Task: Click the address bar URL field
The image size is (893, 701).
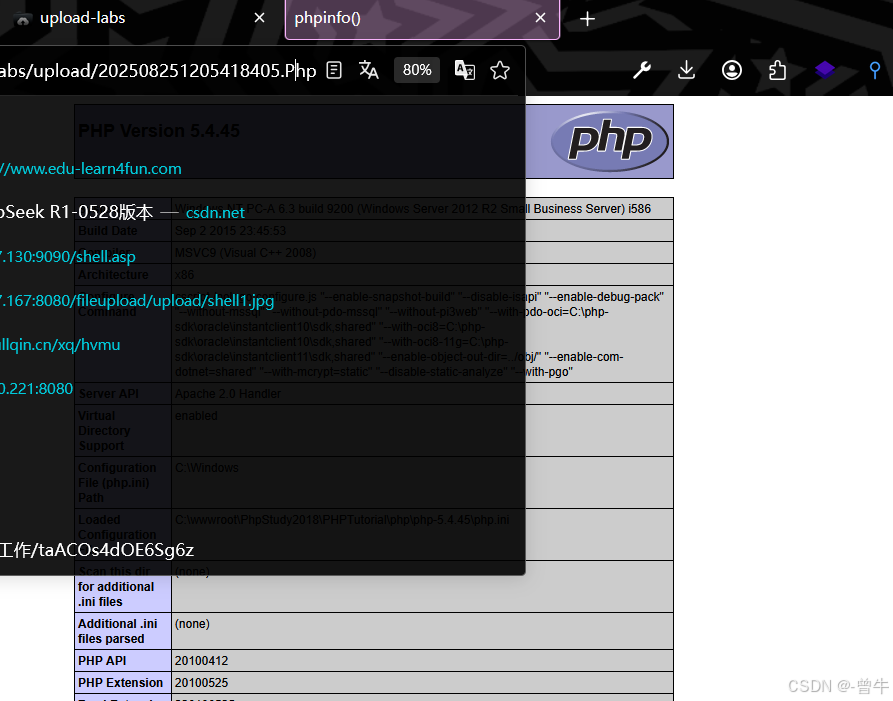Action: click(158, 71)
